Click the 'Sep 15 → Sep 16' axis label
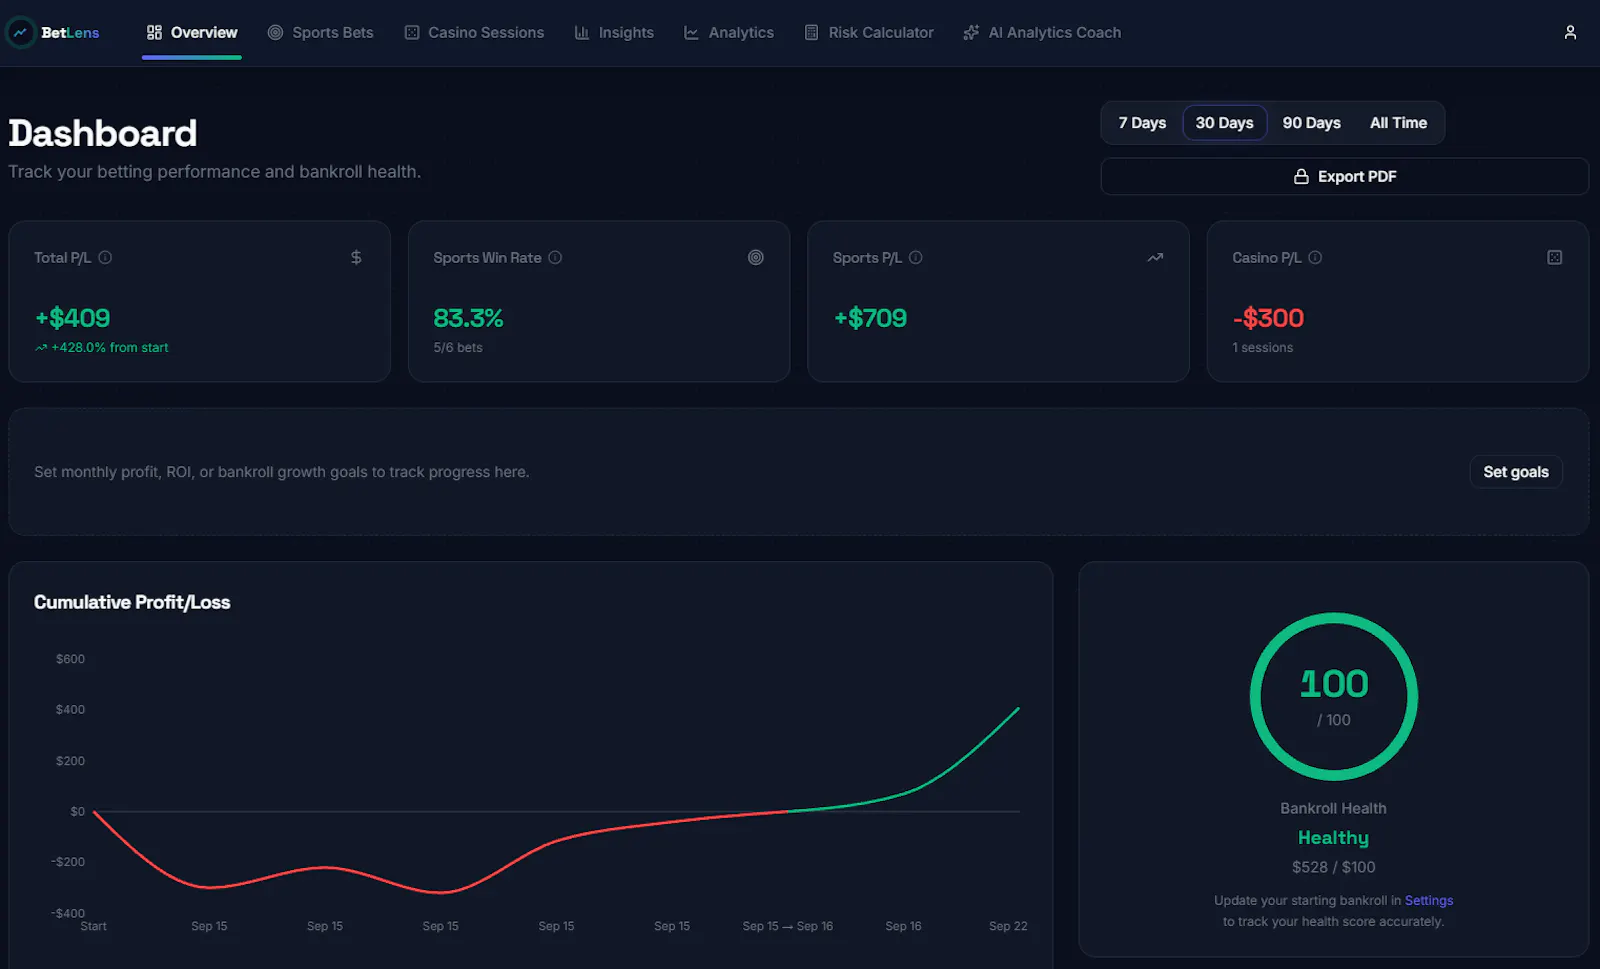This screenshot has width=1600, height=969. point(788,926)
